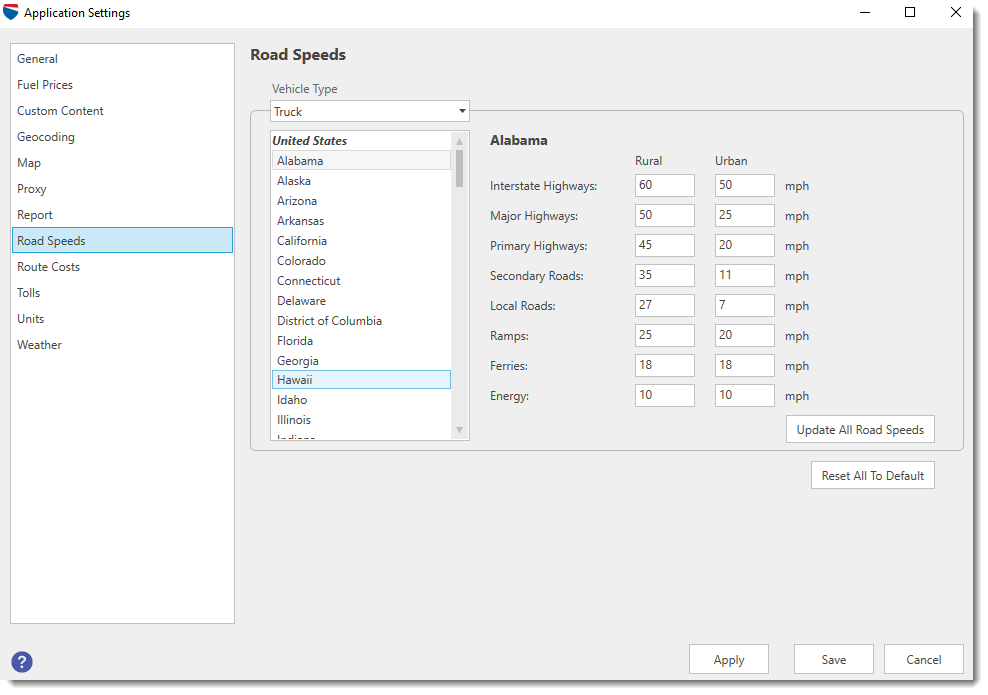Image resolution: width=988 pixels, height=695 pixels.
Task: Select Hawaii in the state list
Action: (x=295, y=380)
